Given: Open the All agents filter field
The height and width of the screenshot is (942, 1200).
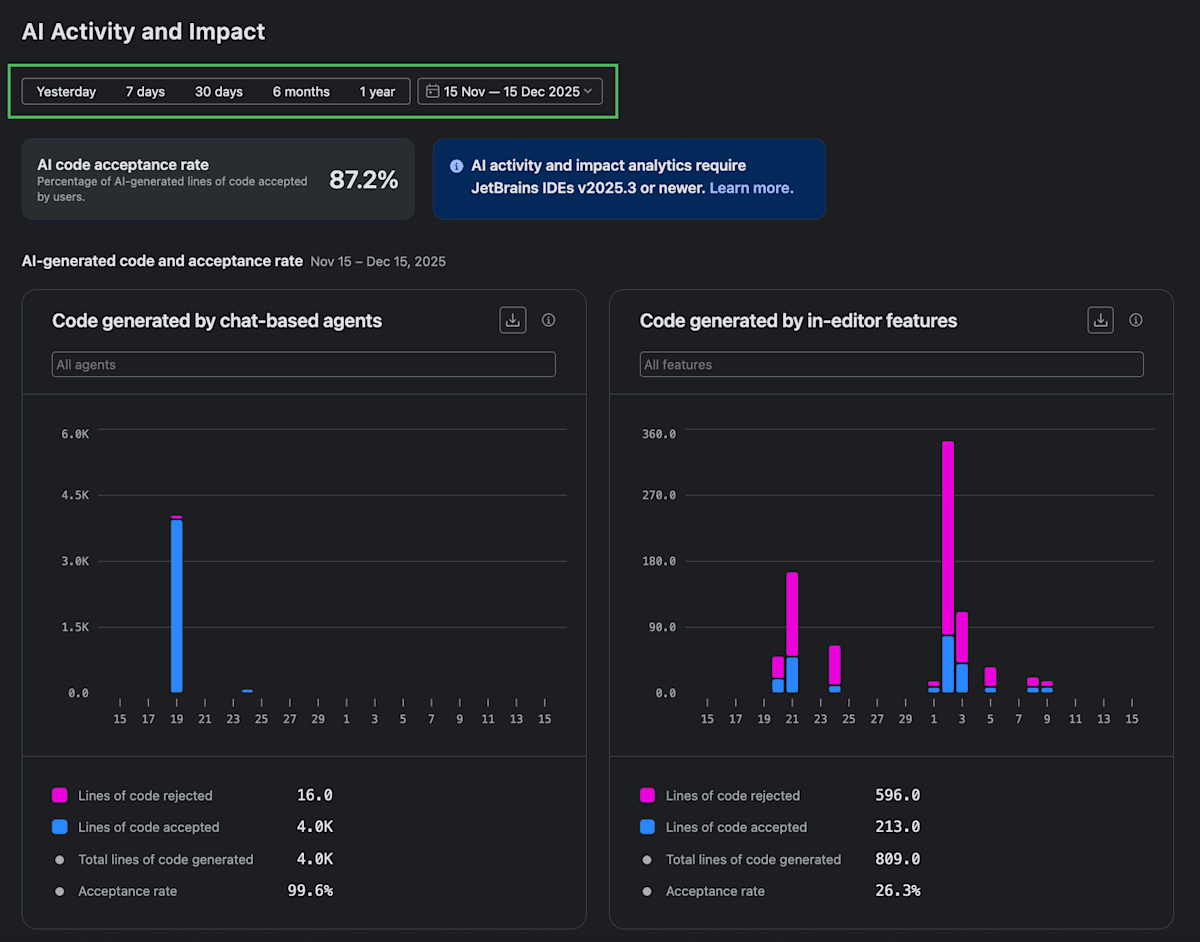Looking at the screenshot, I should coord(303,364).
